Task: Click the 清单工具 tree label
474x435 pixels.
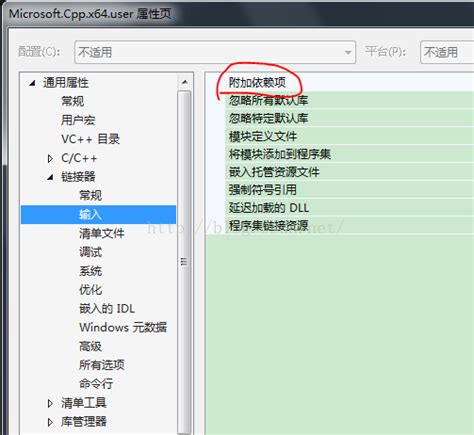Action: tap(84, 403)
